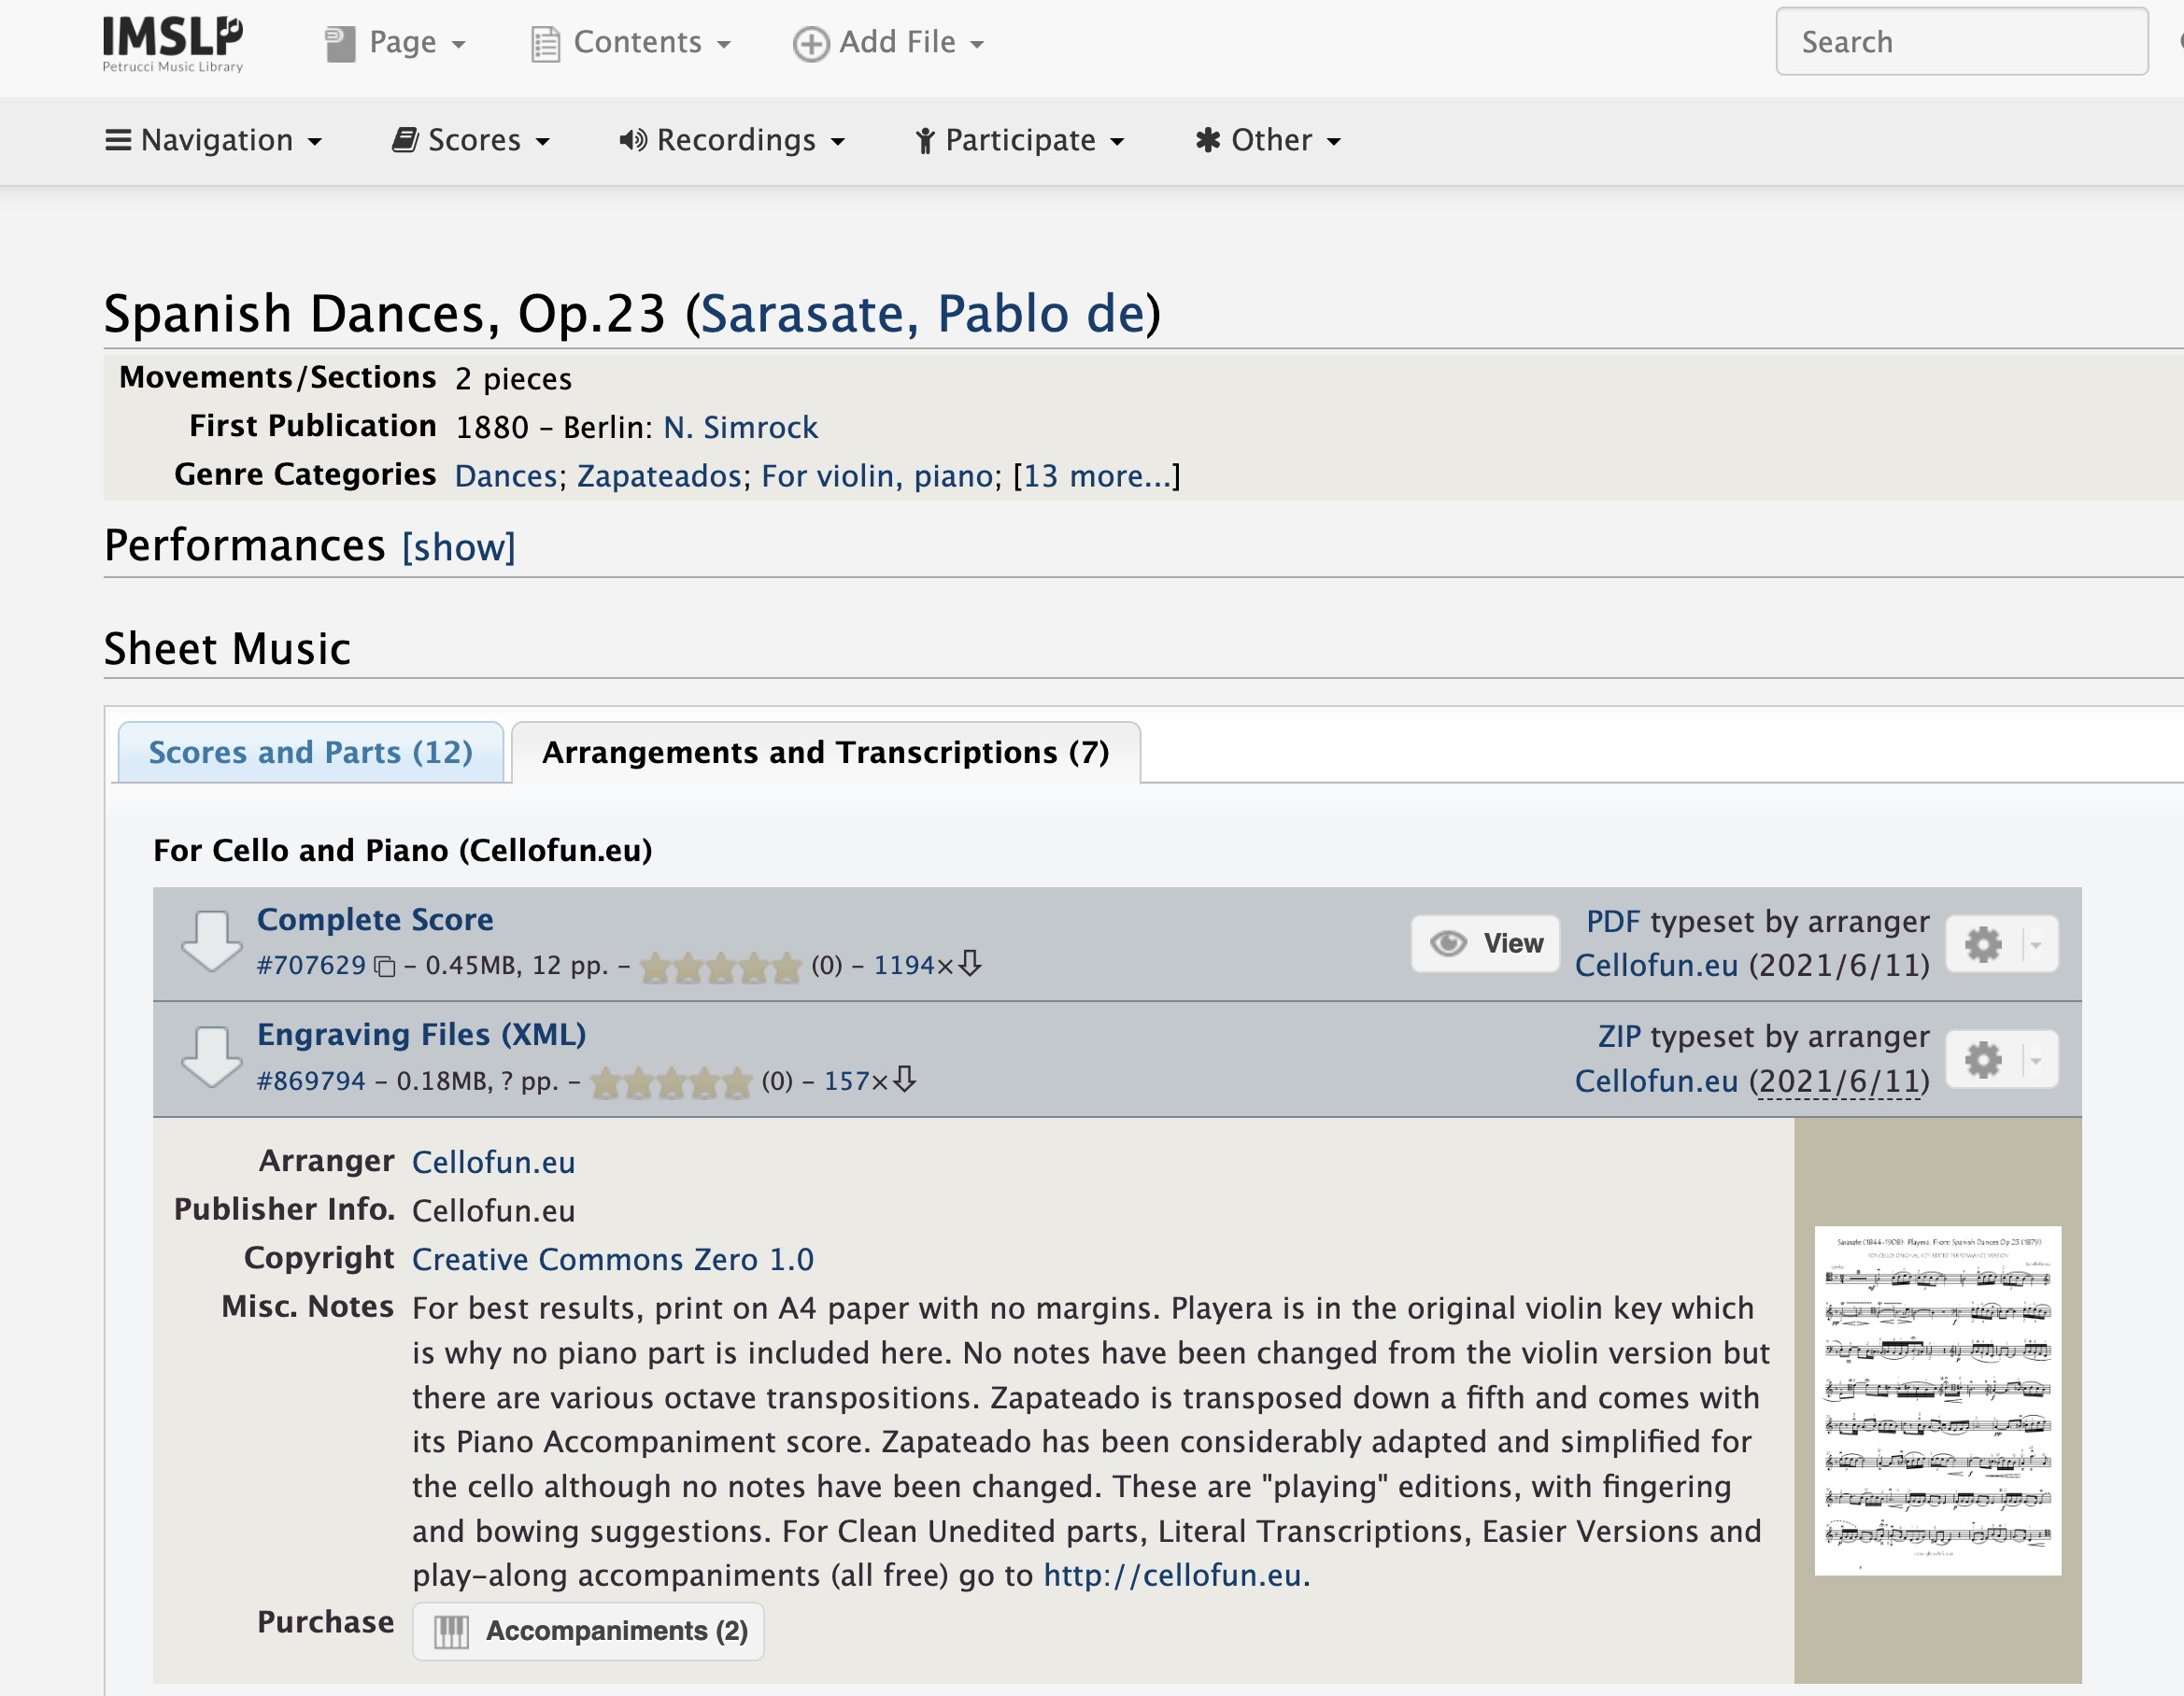Click copy icon beside #707629
2184x1696 pixels.
point(385,967)
